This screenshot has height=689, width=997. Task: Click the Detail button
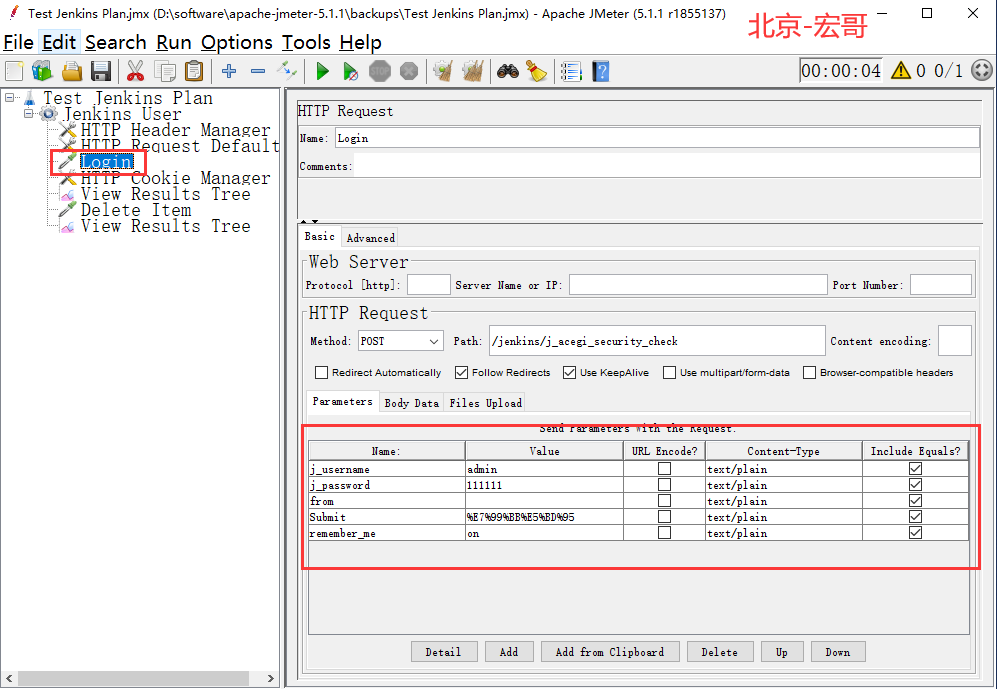pos(443,652)
